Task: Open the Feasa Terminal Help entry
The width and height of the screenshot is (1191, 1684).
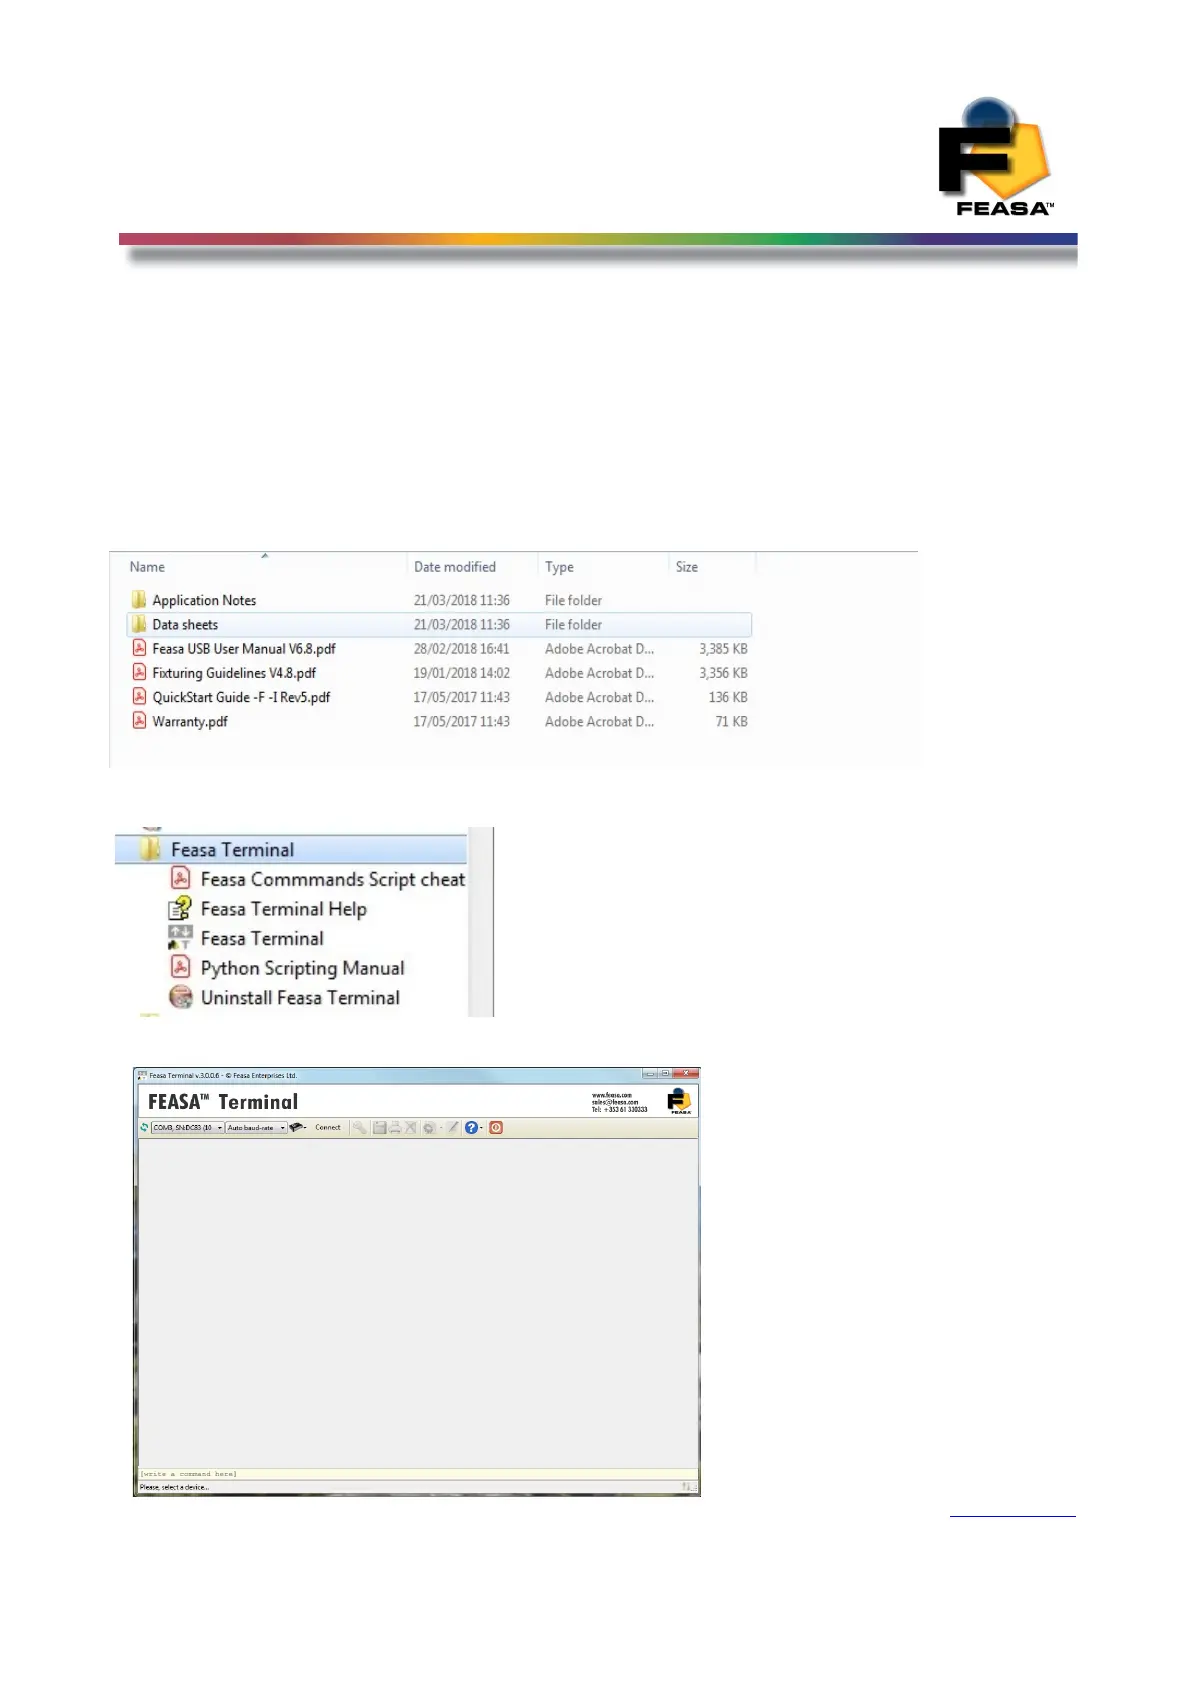Action: [x=284, y=909]
